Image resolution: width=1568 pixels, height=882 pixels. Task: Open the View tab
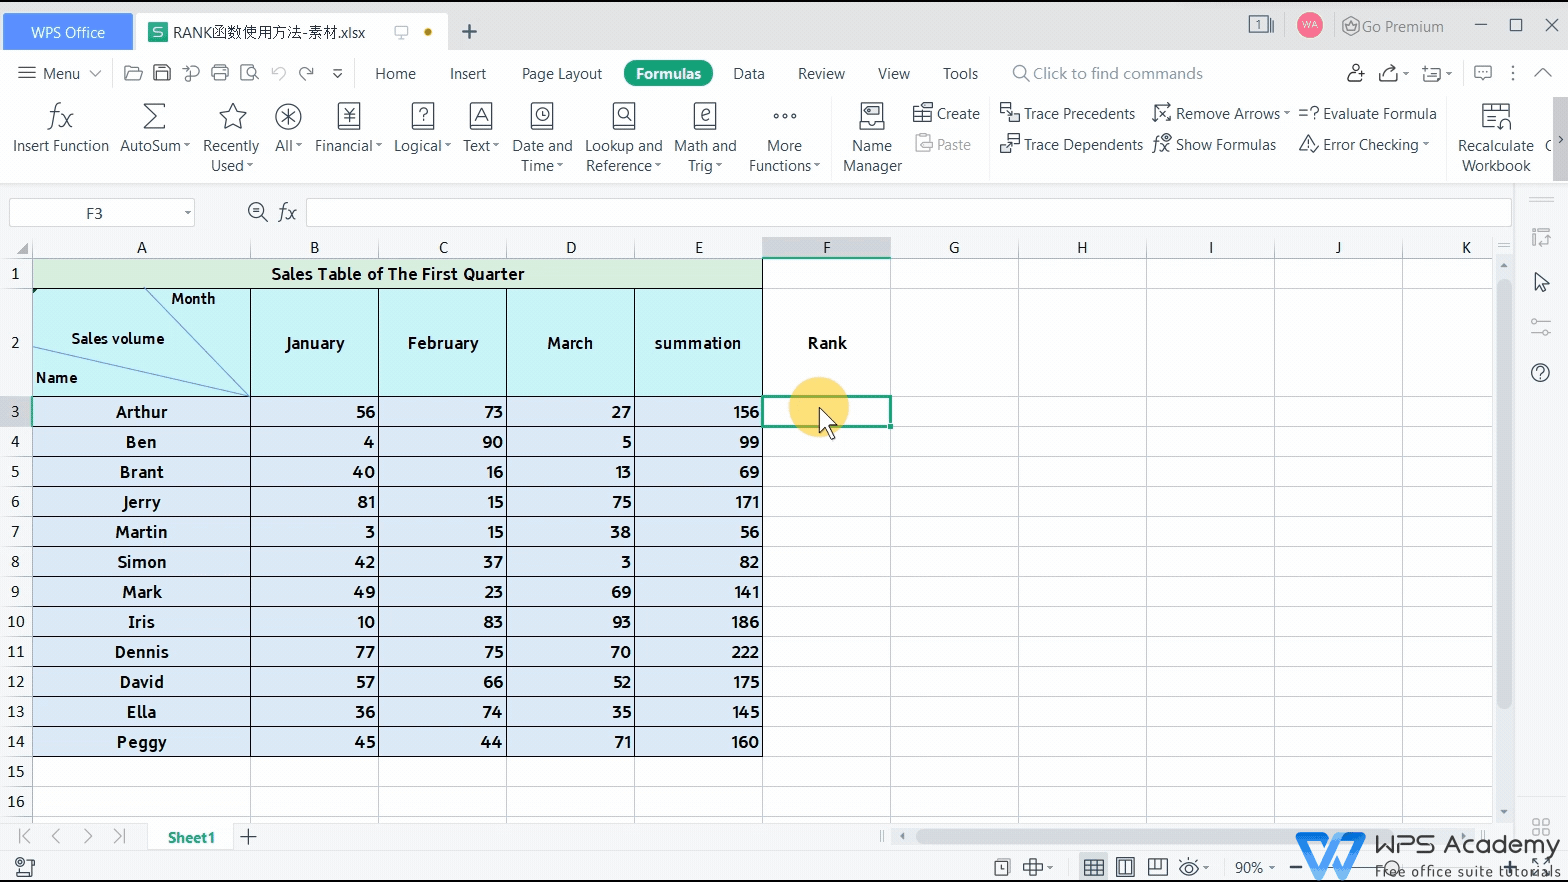(x=894, y=73)
